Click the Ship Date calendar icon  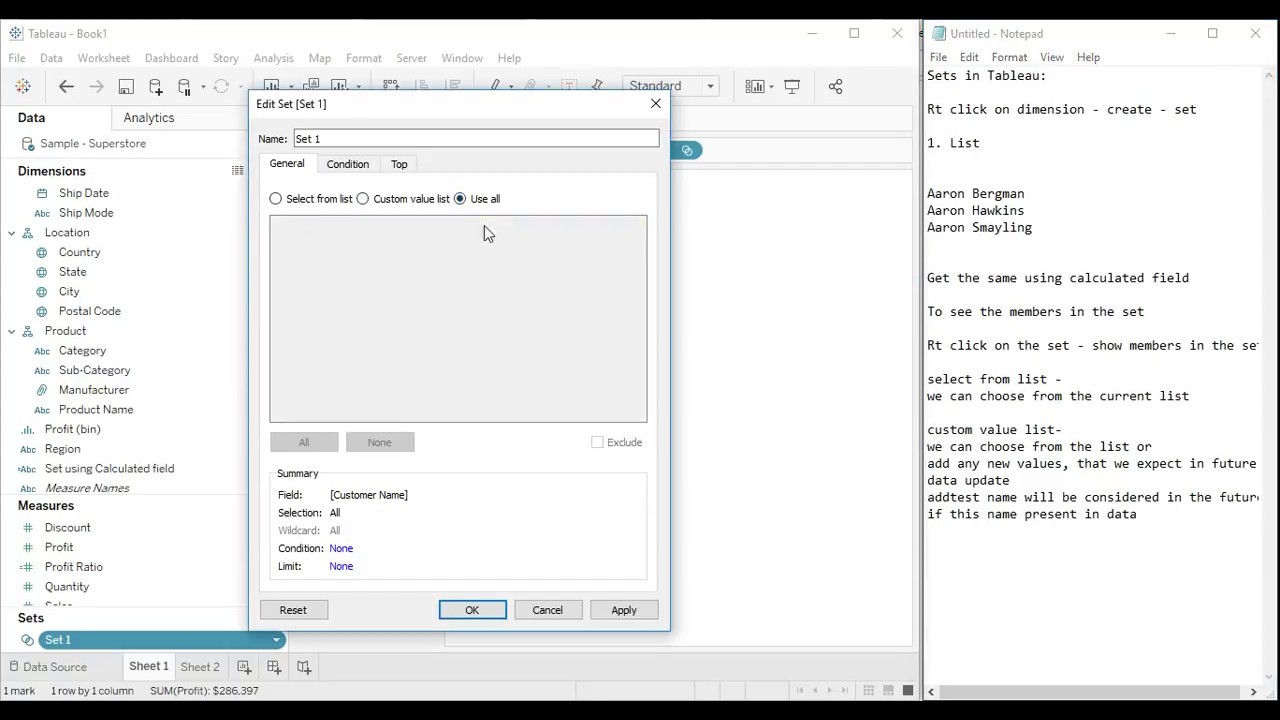[42, 193]
